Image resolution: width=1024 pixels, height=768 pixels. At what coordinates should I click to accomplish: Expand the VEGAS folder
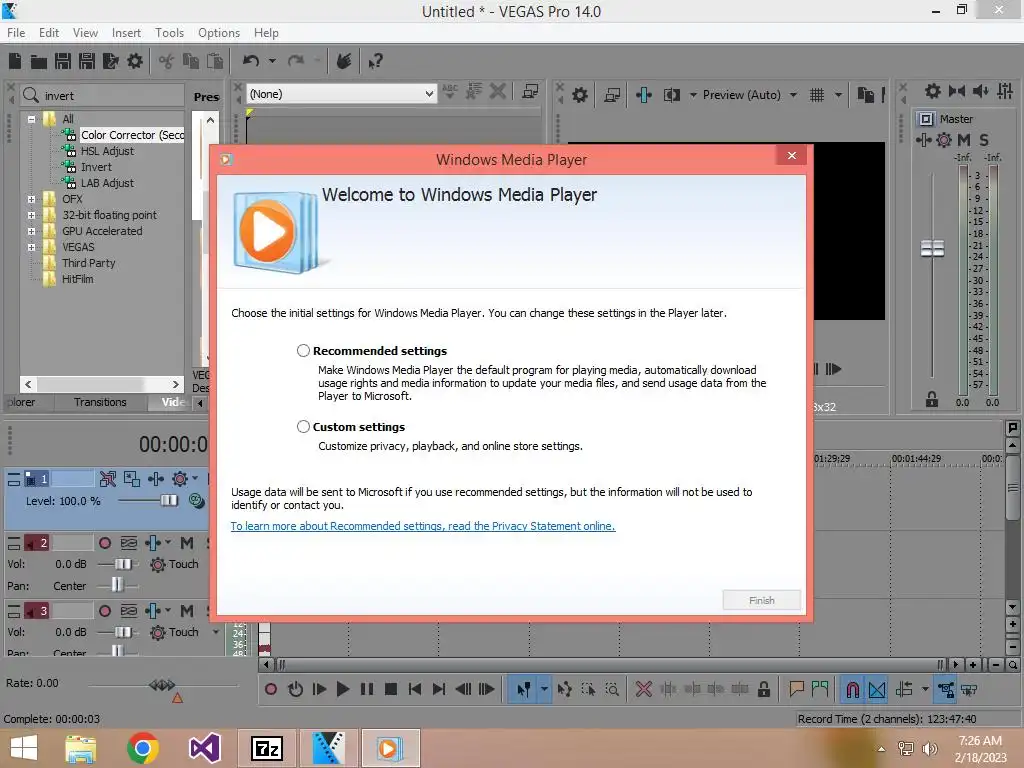(x=31, y=248)
